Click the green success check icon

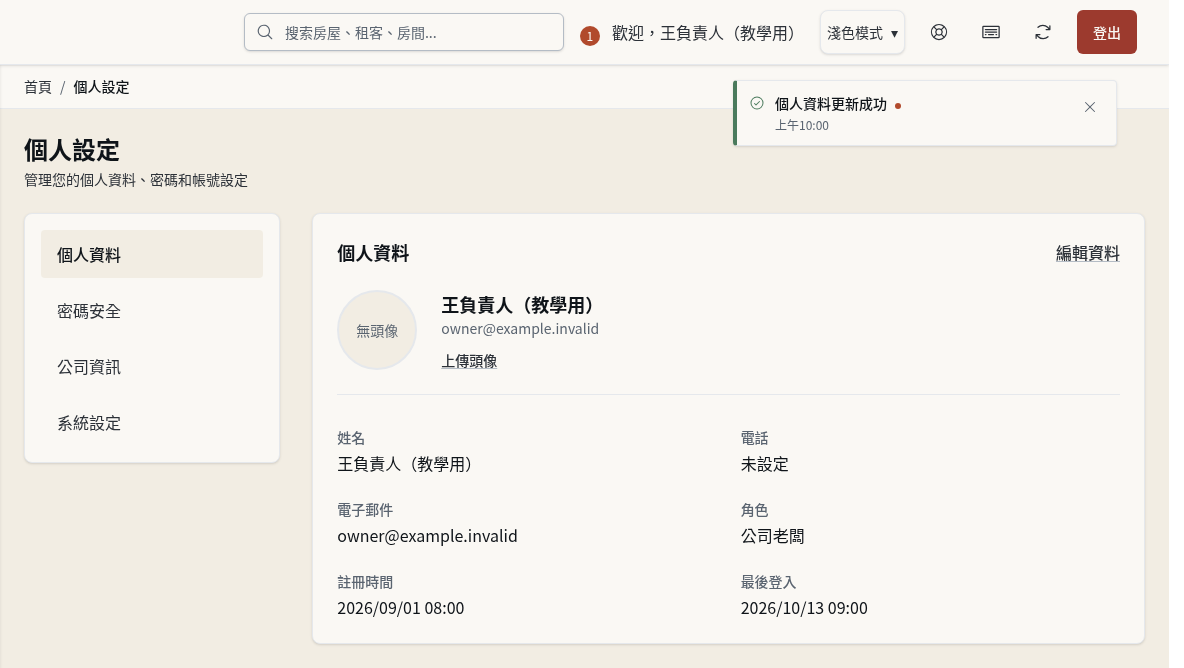[757, 103]
